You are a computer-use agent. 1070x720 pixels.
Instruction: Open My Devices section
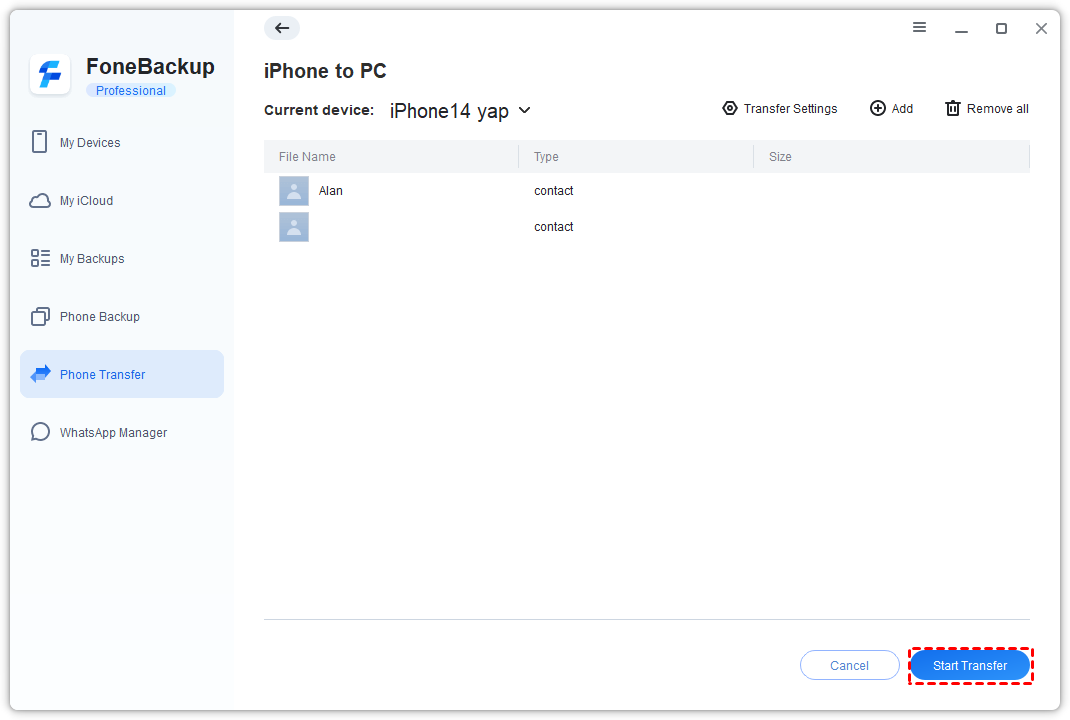[x=121, y=143]
